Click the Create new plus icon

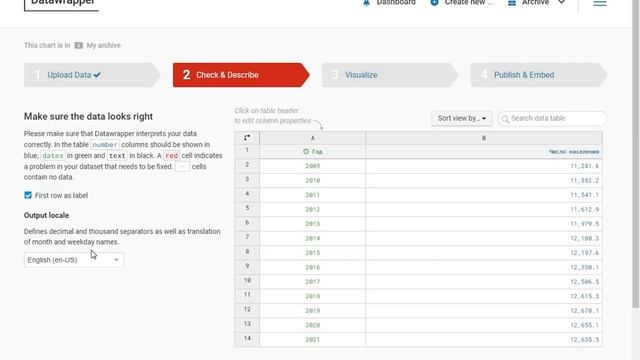click(435, 3)
